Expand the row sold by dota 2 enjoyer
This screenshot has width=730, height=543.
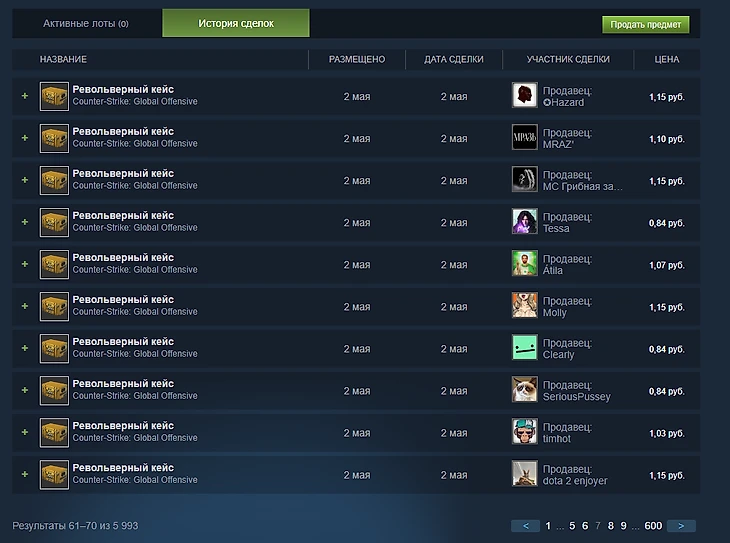pos(25,474)
